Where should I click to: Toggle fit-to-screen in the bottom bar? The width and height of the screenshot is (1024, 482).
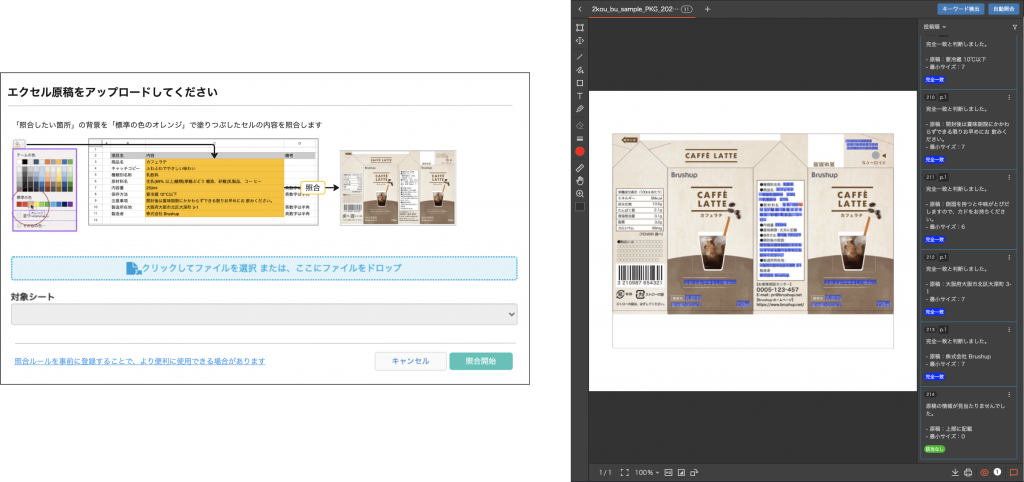624,472
